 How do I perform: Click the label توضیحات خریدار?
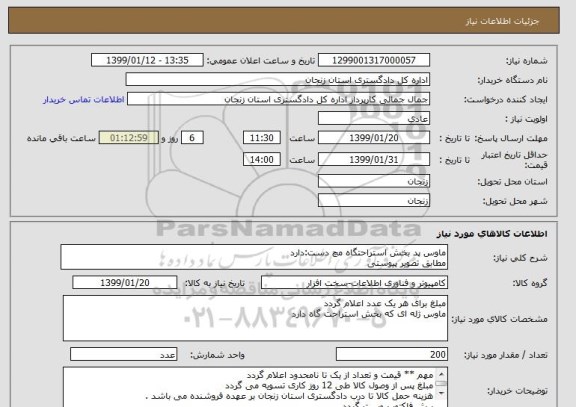pos(517,391)
